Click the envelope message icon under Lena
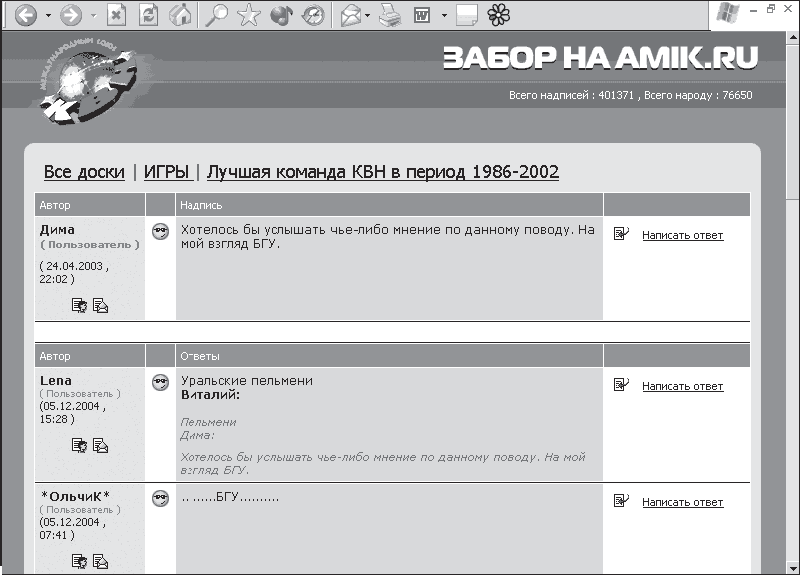 (101, 446)
